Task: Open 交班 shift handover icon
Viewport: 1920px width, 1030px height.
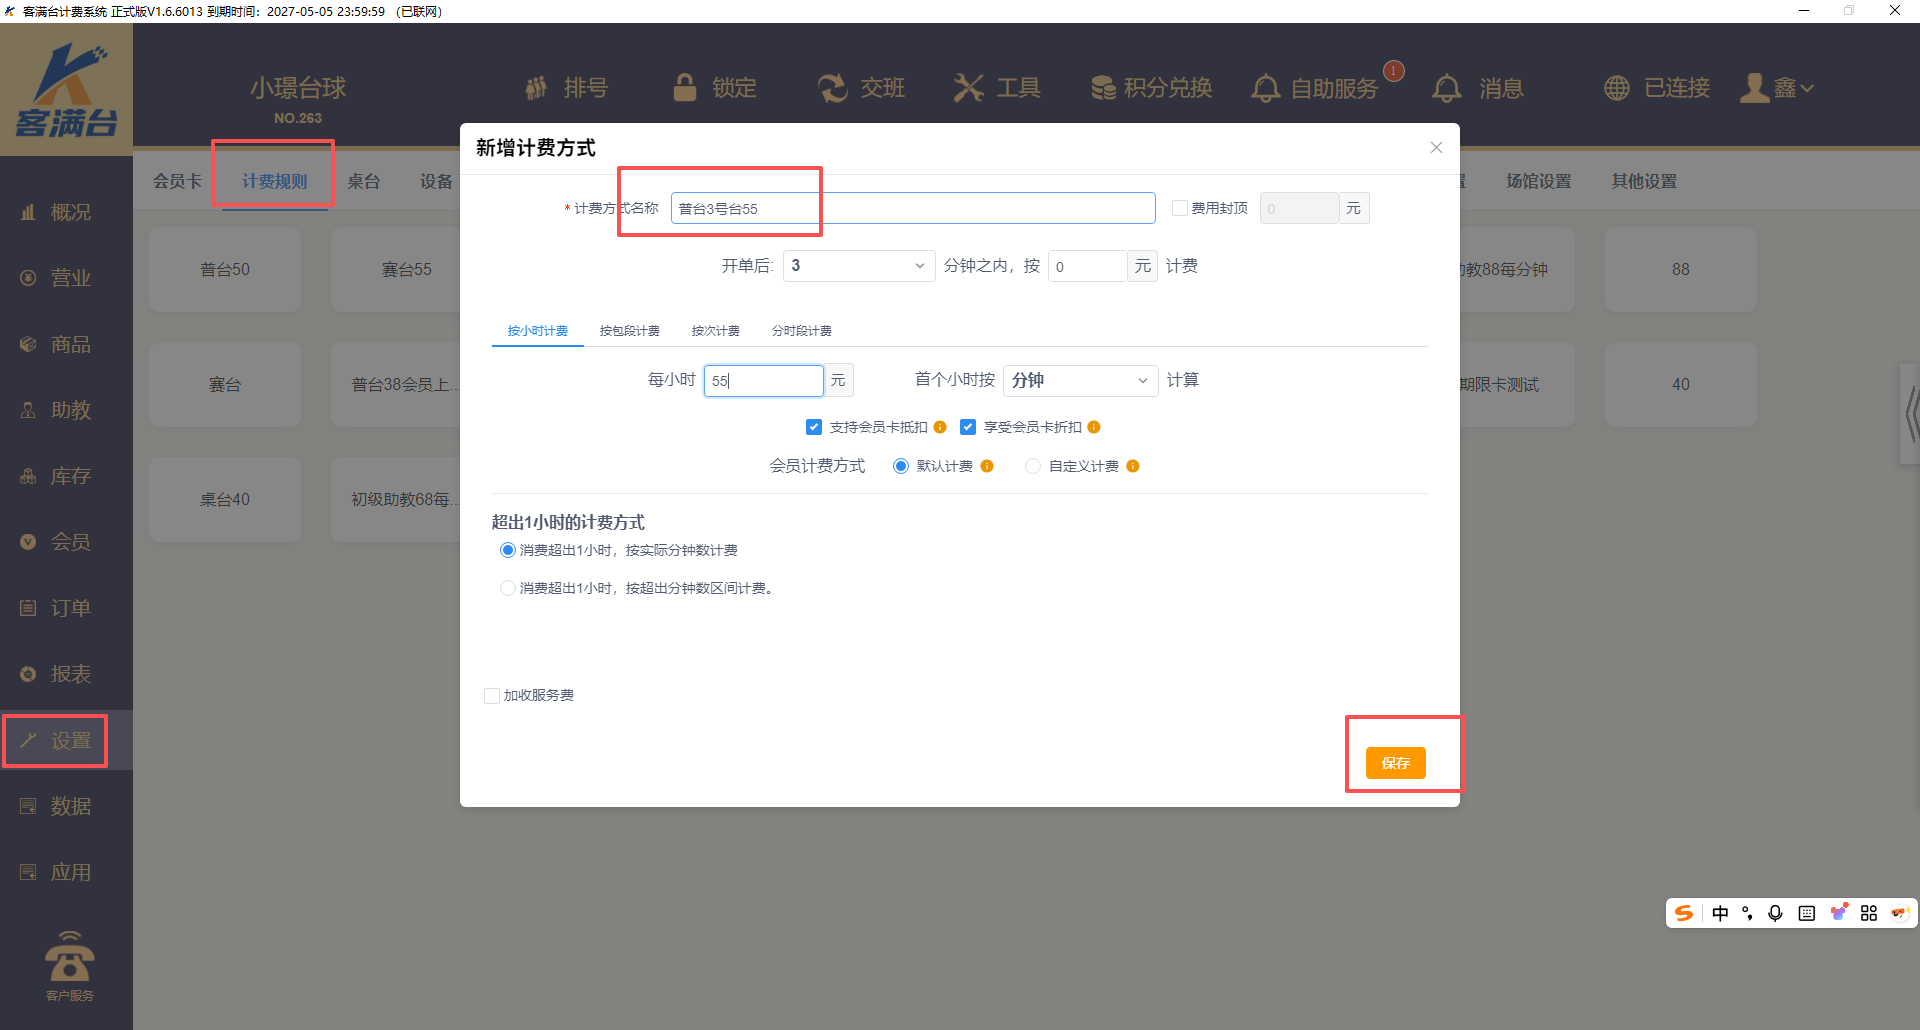Action: point(832,88)
